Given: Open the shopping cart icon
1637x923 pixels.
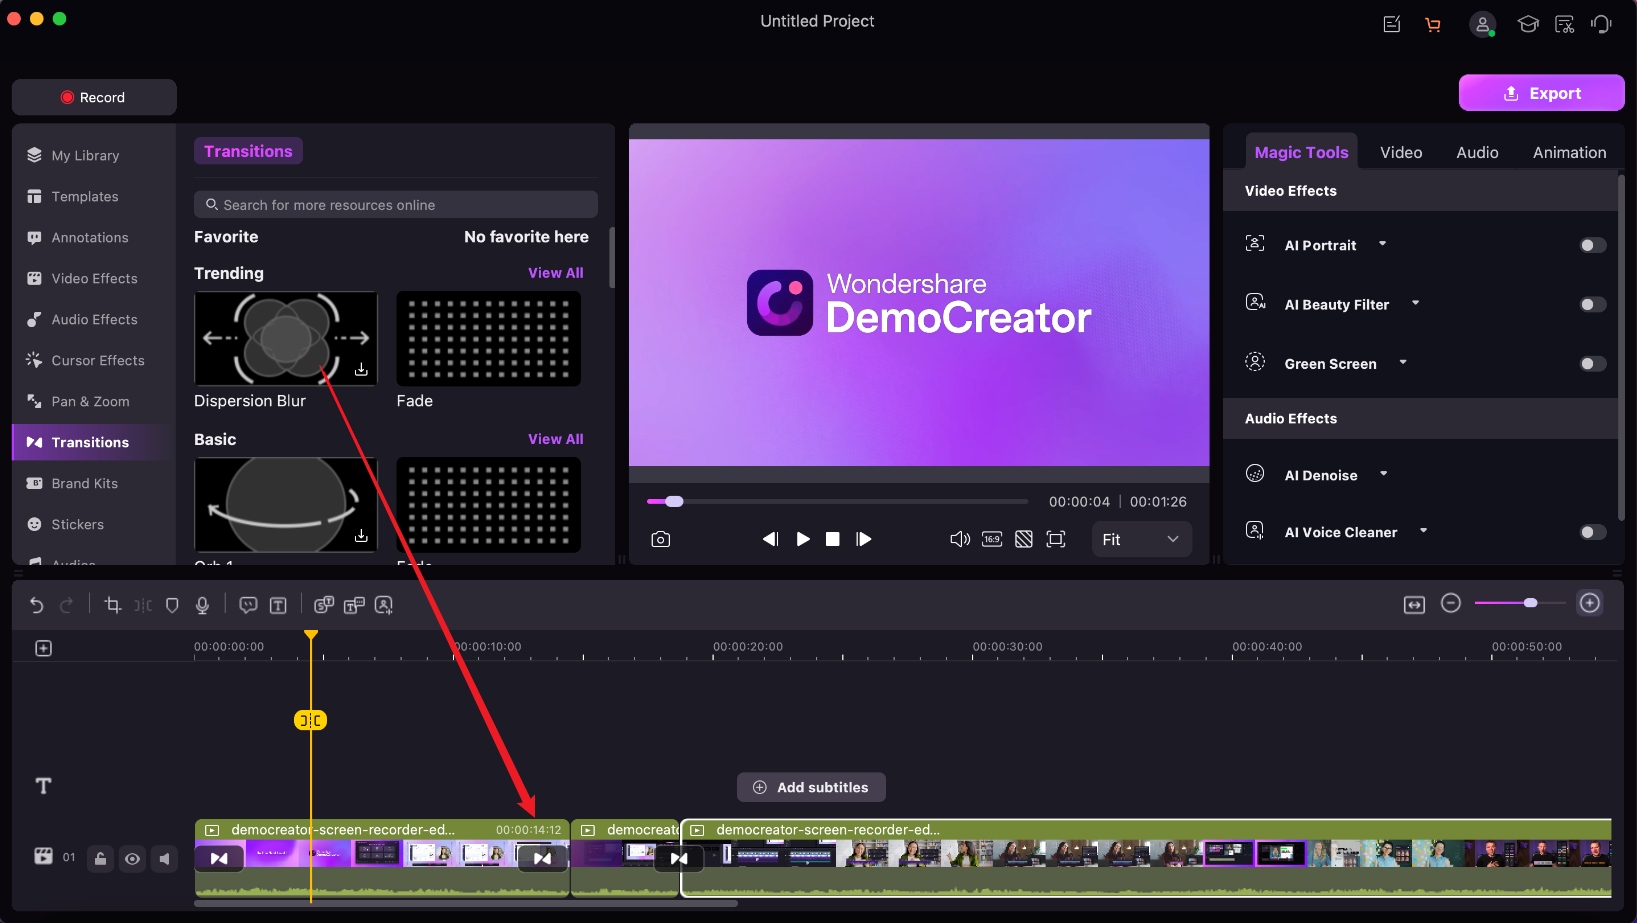Looking at the screenshot, I should [x=1433, y=25].
